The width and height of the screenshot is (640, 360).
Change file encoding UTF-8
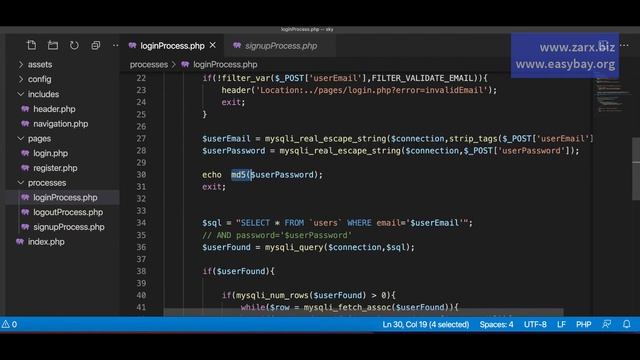pyautogui.click(x=535, y=324)
